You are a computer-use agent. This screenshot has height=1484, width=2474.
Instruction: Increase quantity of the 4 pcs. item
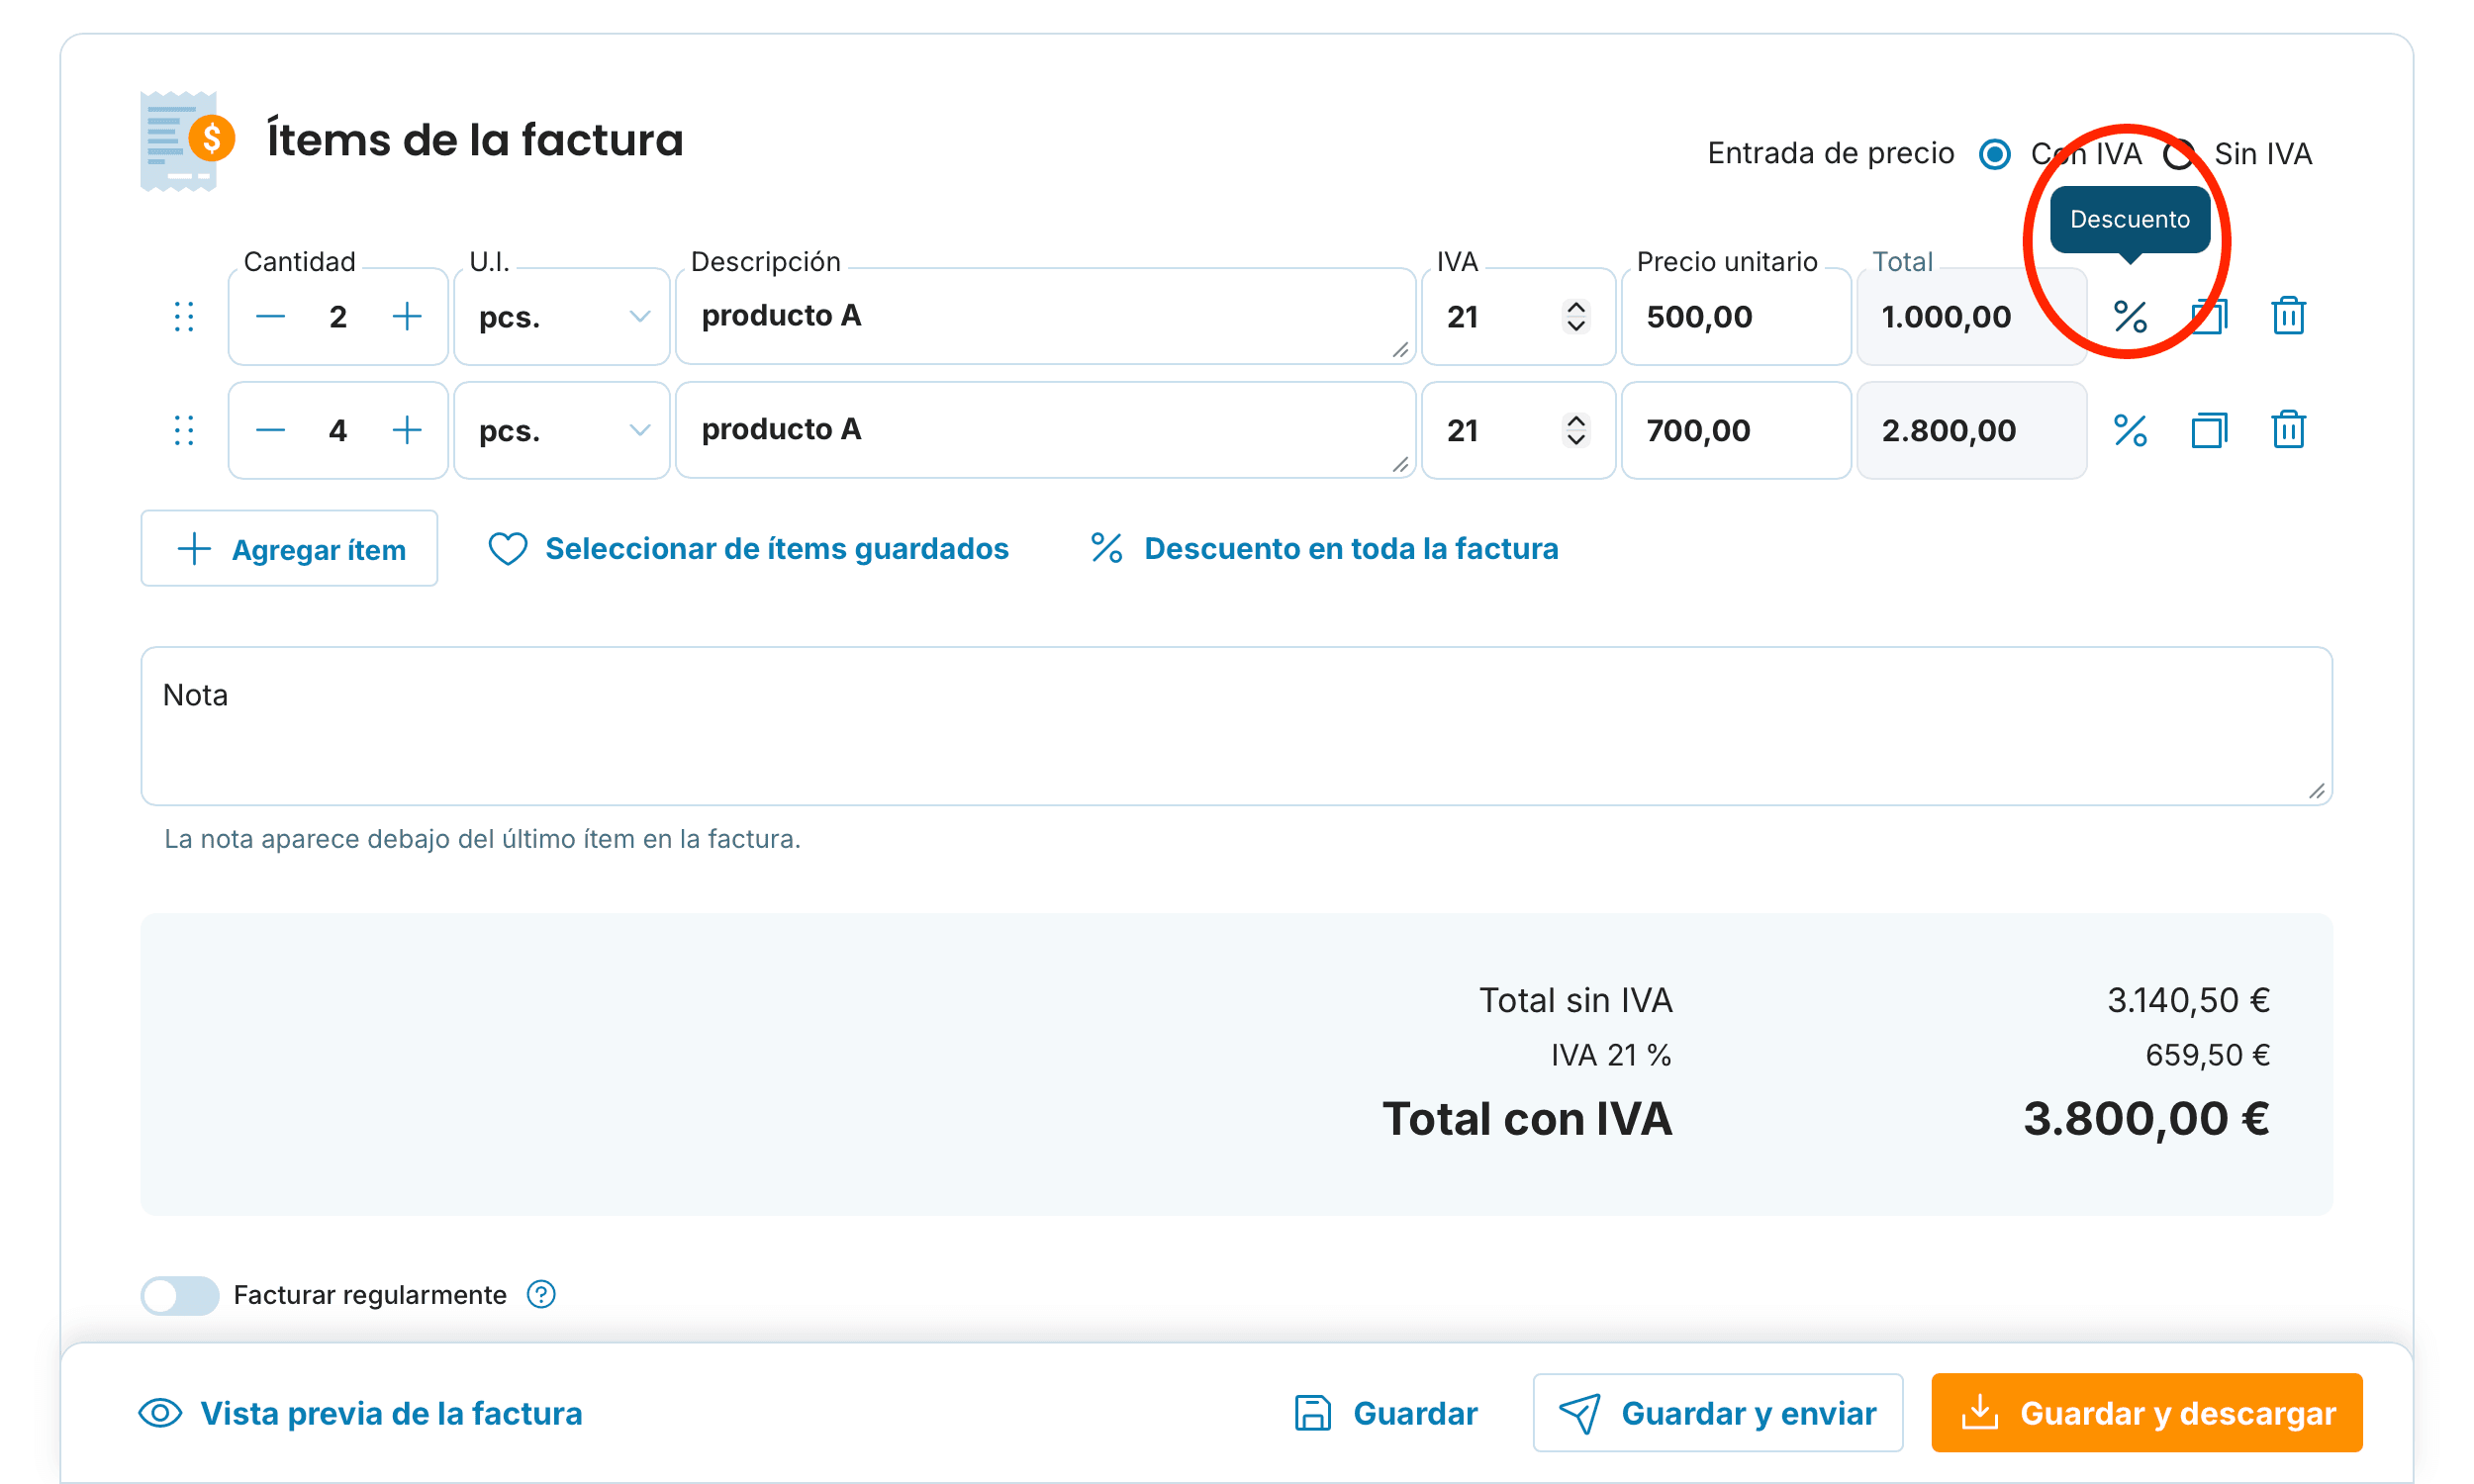click(x=406, y=431)
